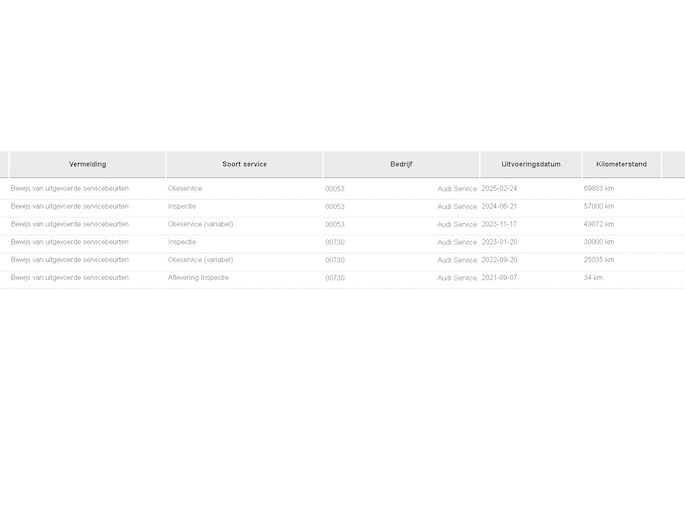685x514 pixels.
Task: Click the 69883 km mileage cell
Action: click(599, 188)
